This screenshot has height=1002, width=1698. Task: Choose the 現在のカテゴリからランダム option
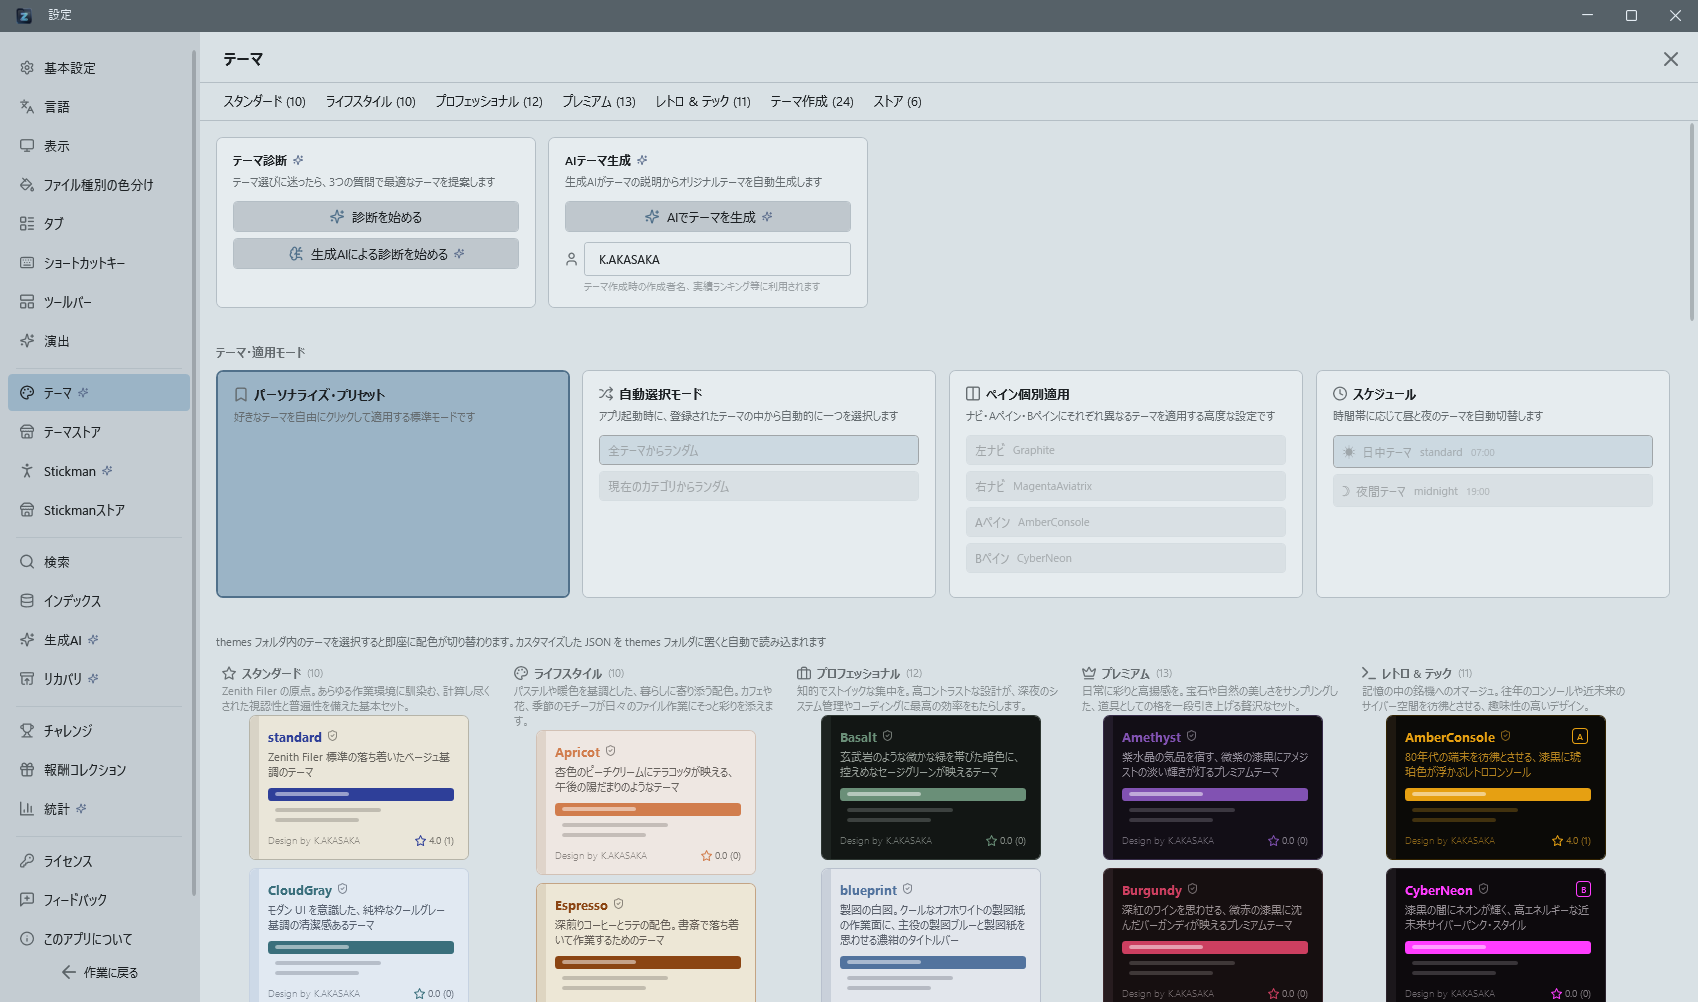(759, 486)
